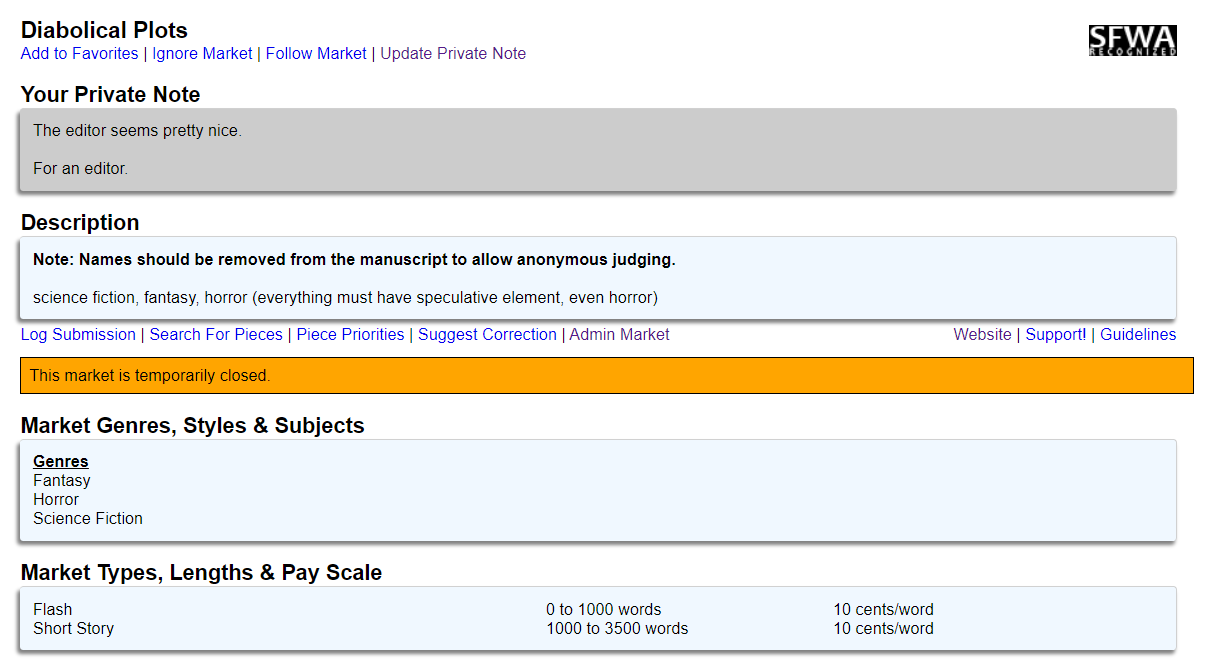The height and width of the screenshot is (667, 1224).
Task: Click the 'For an editor.' note line
Action: tap(80, 169)
